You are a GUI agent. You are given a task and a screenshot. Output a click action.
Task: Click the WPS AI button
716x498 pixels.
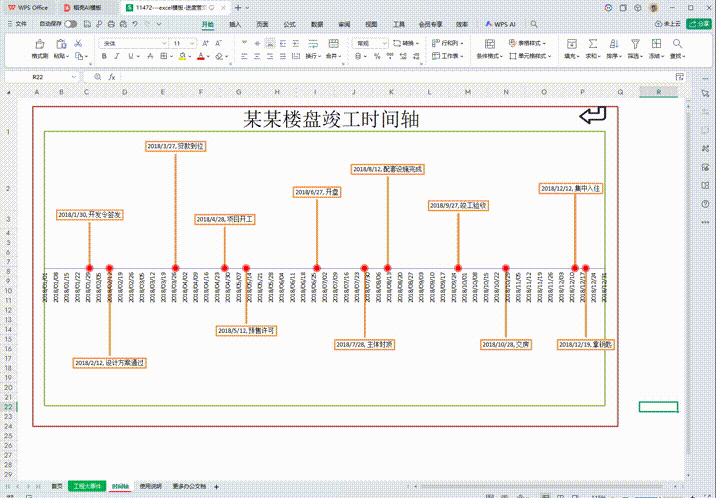click(500, 24)
